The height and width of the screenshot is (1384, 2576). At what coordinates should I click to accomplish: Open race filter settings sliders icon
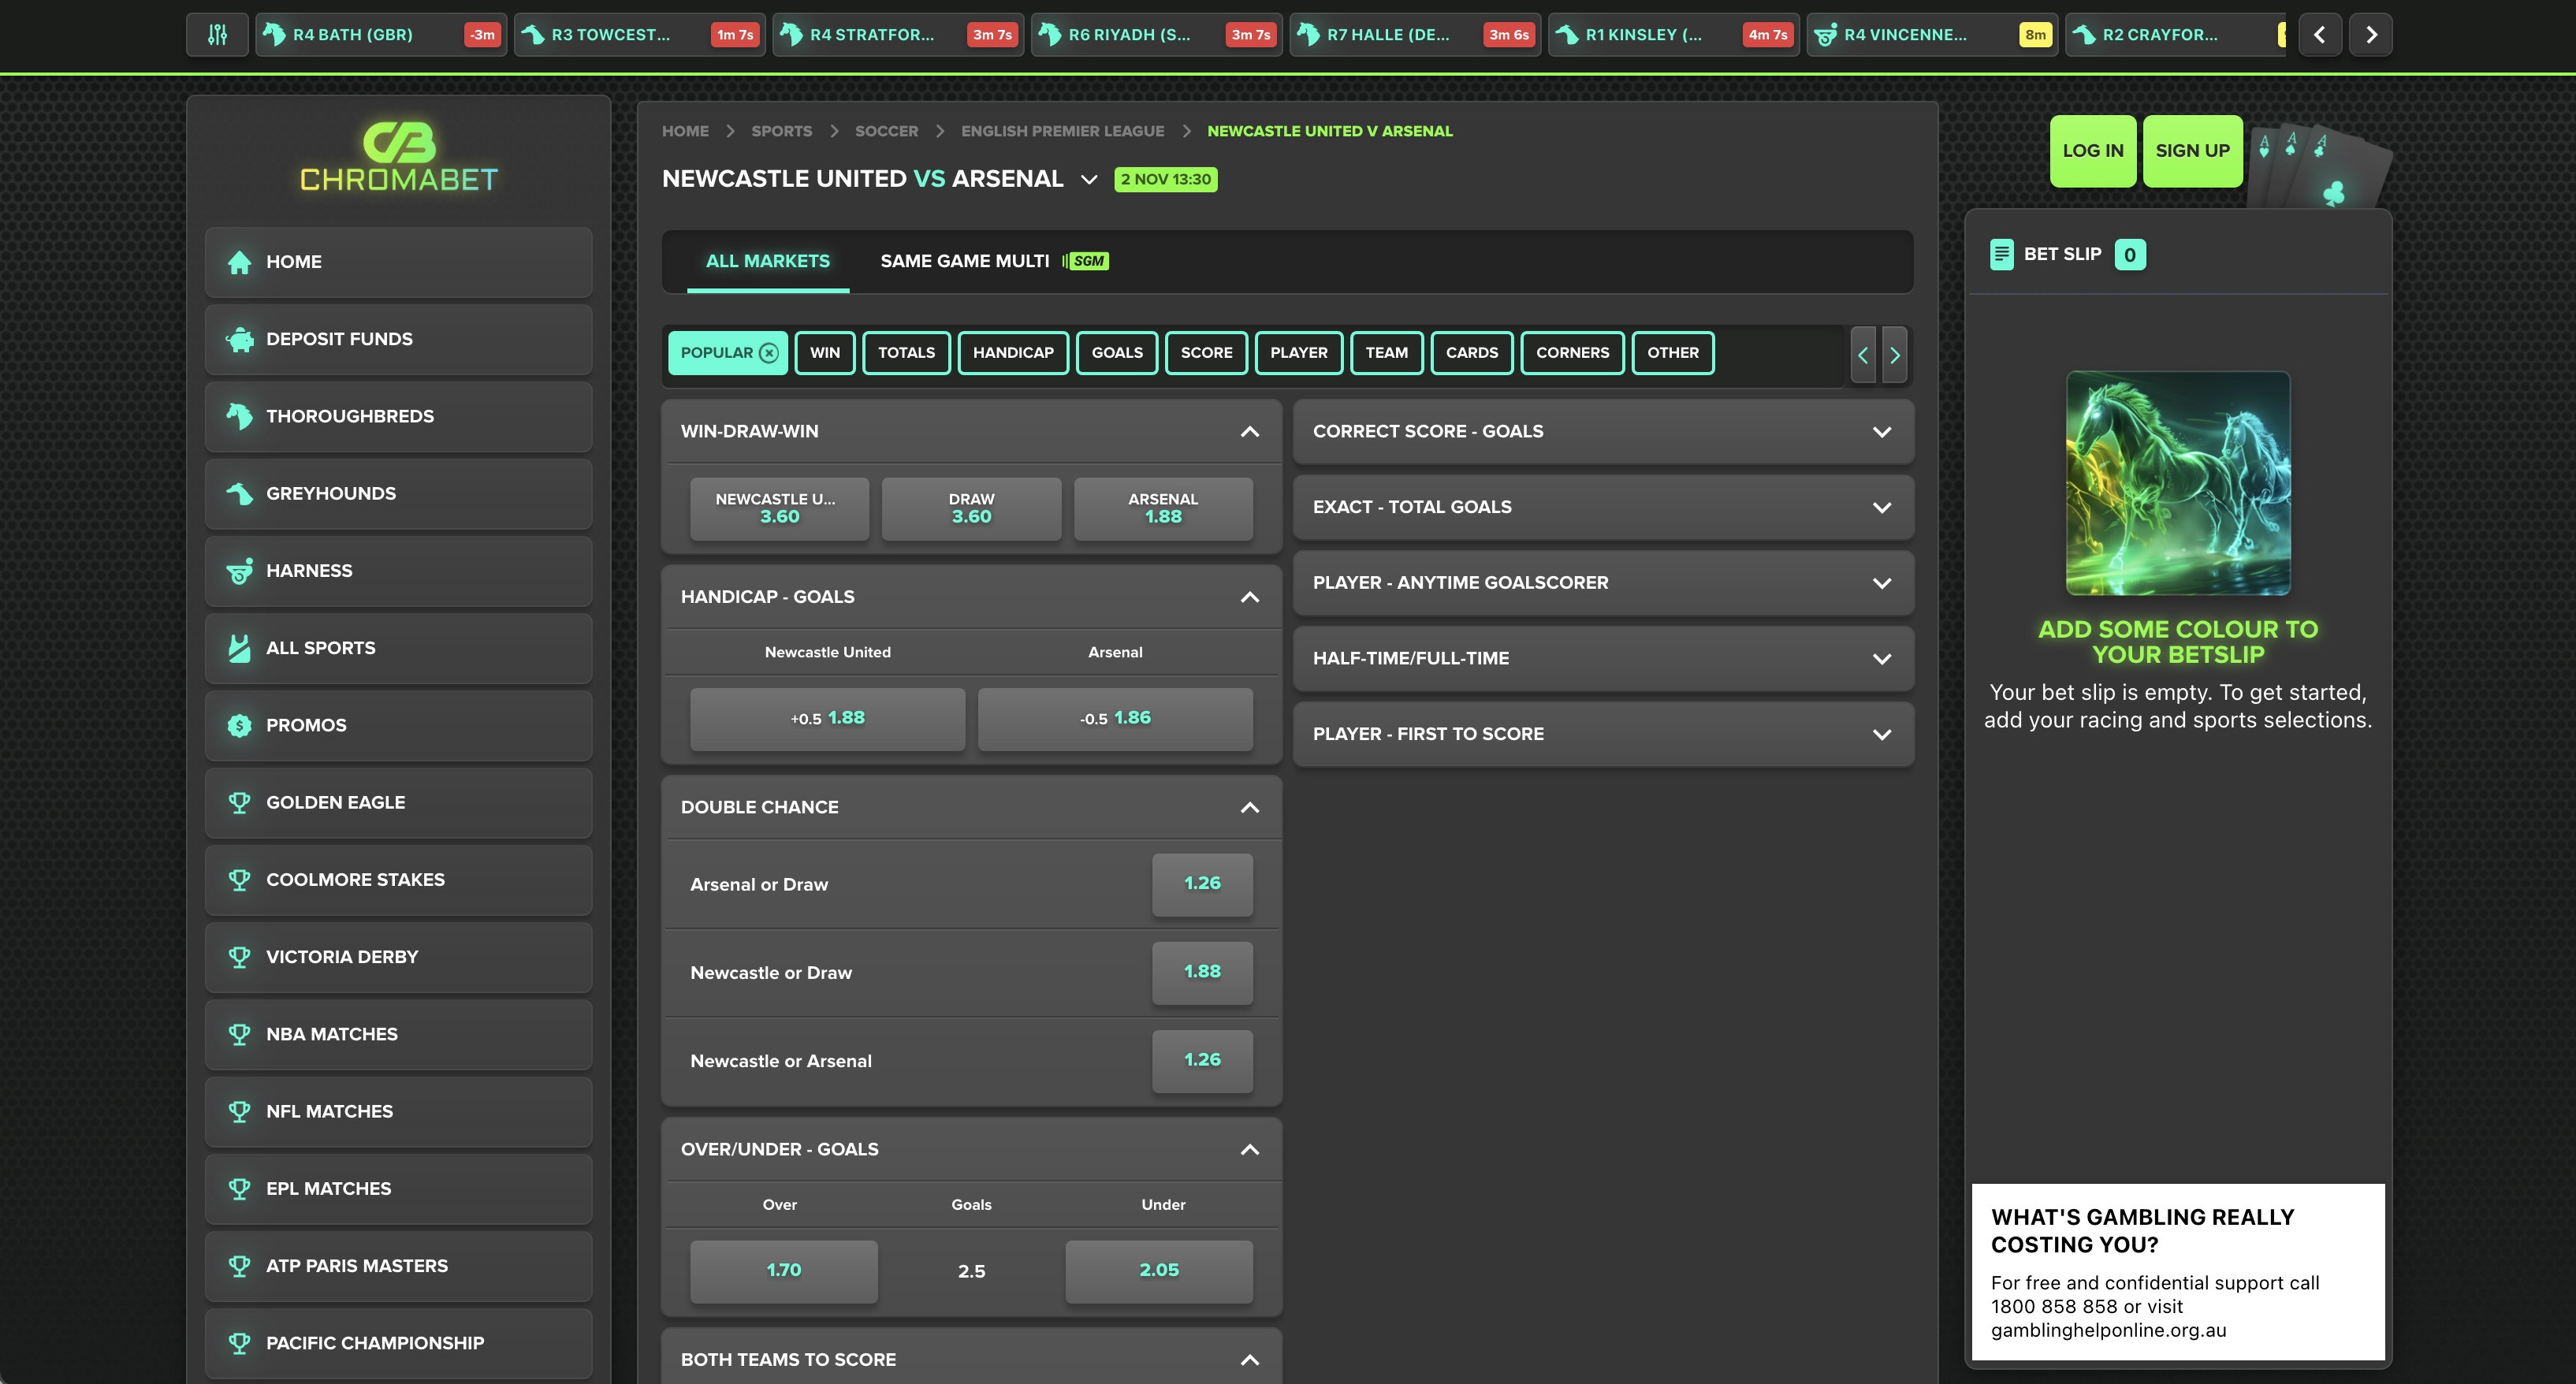[x=217, y=35]
